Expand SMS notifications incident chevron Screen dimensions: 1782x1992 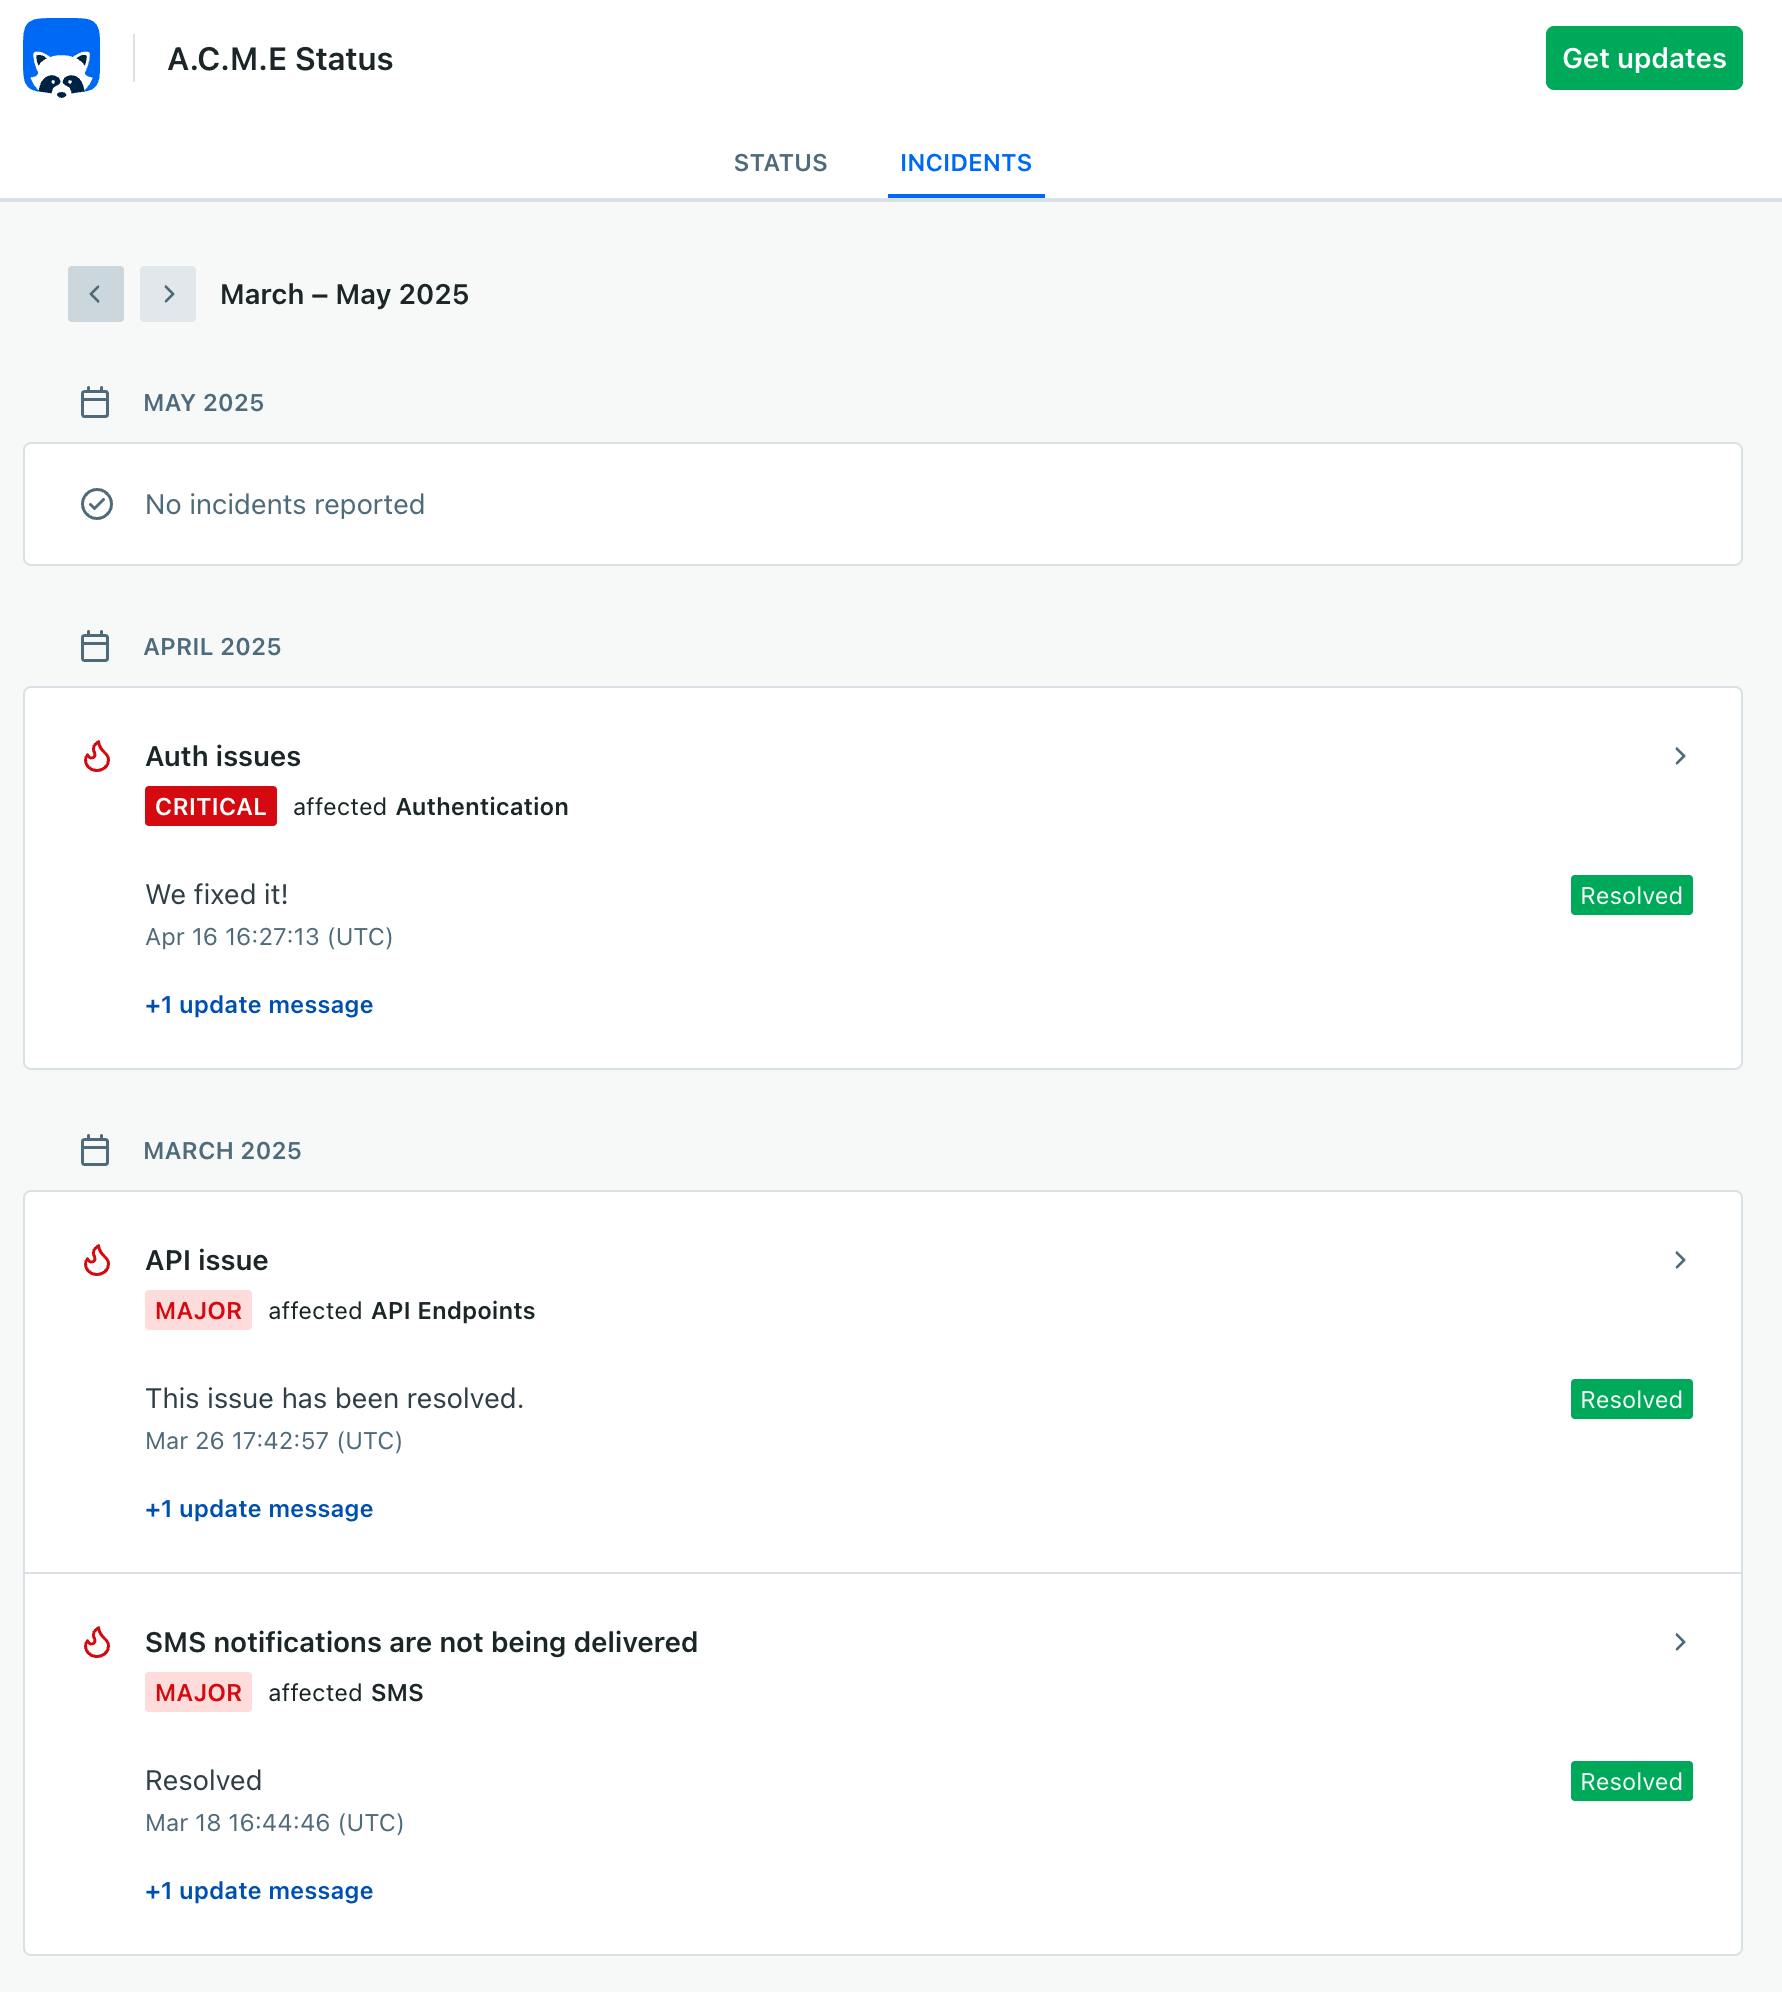[x=1680, y=1642]
